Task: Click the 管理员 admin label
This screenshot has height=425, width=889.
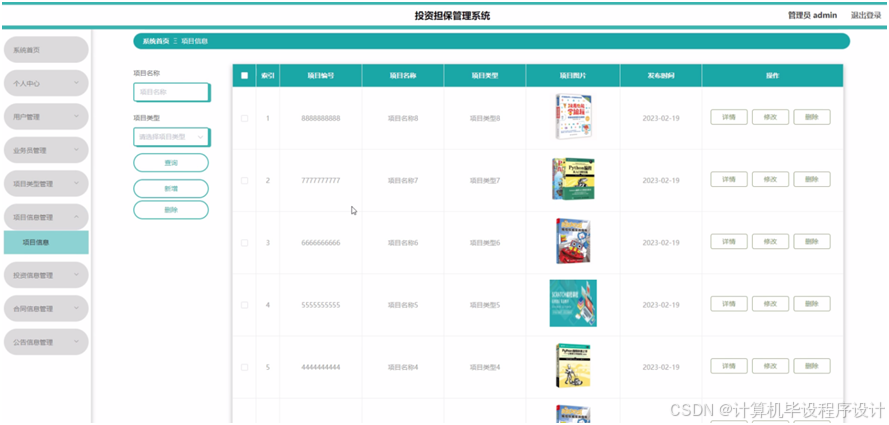Action: coord(812,15)
